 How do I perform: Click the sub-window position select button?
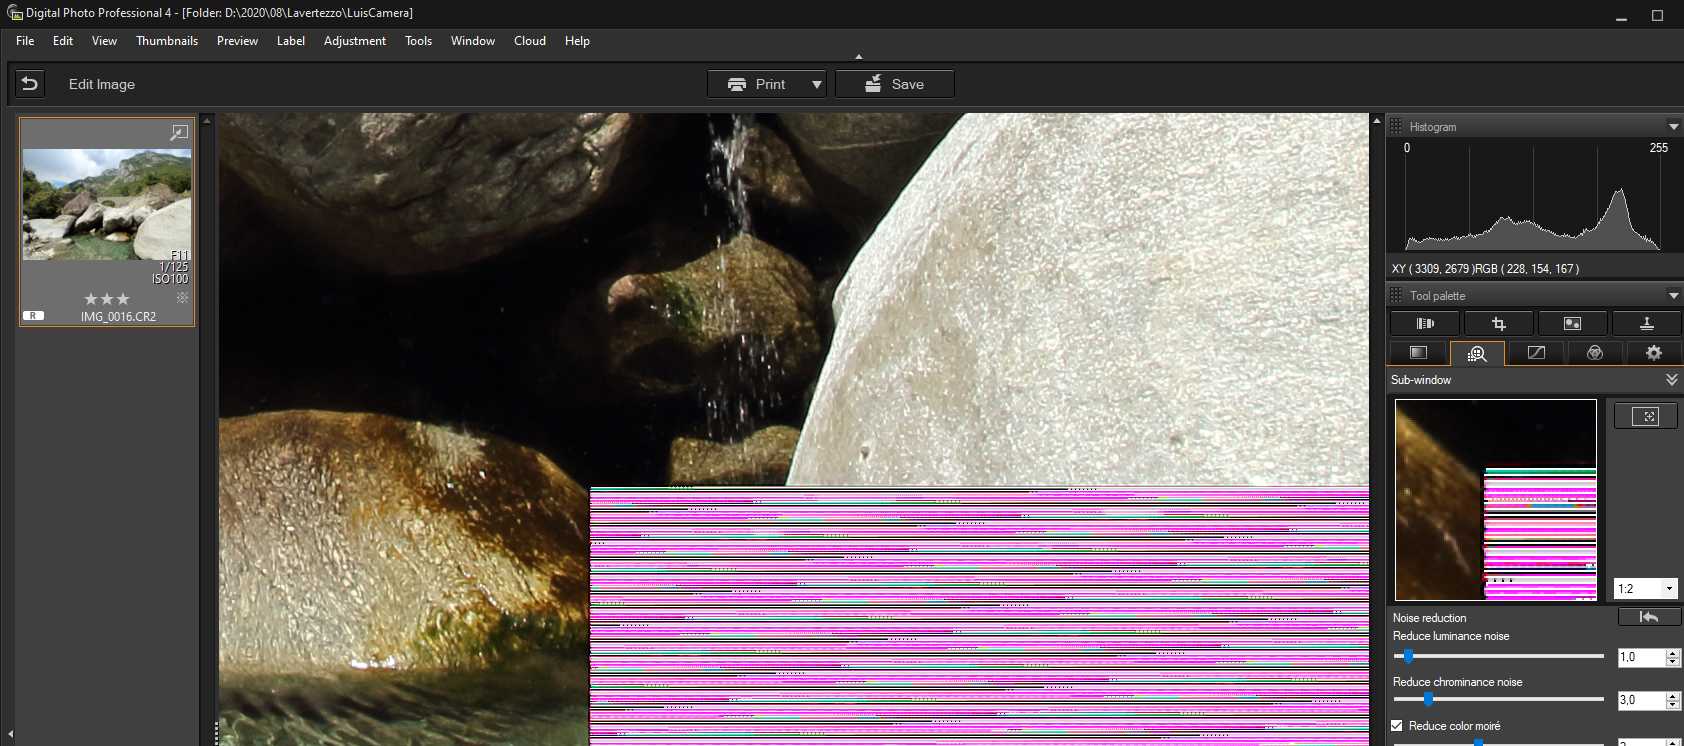pos(1645,416)
